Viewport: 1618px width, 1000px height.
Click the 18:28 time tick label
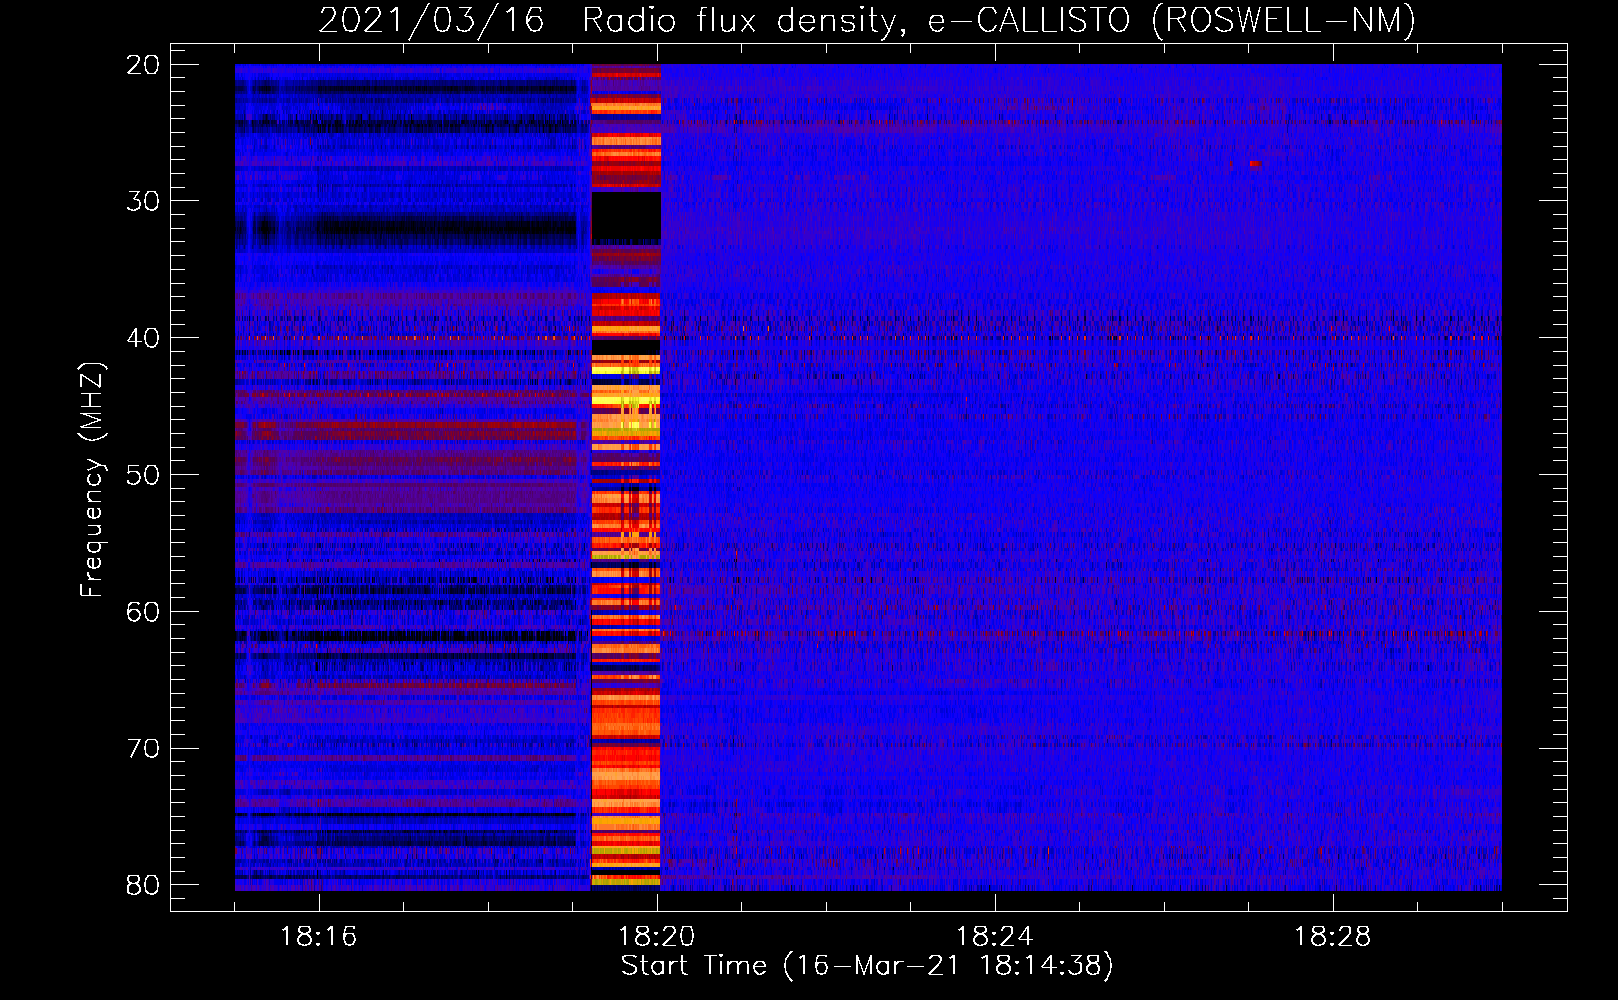click(1332, 936)
